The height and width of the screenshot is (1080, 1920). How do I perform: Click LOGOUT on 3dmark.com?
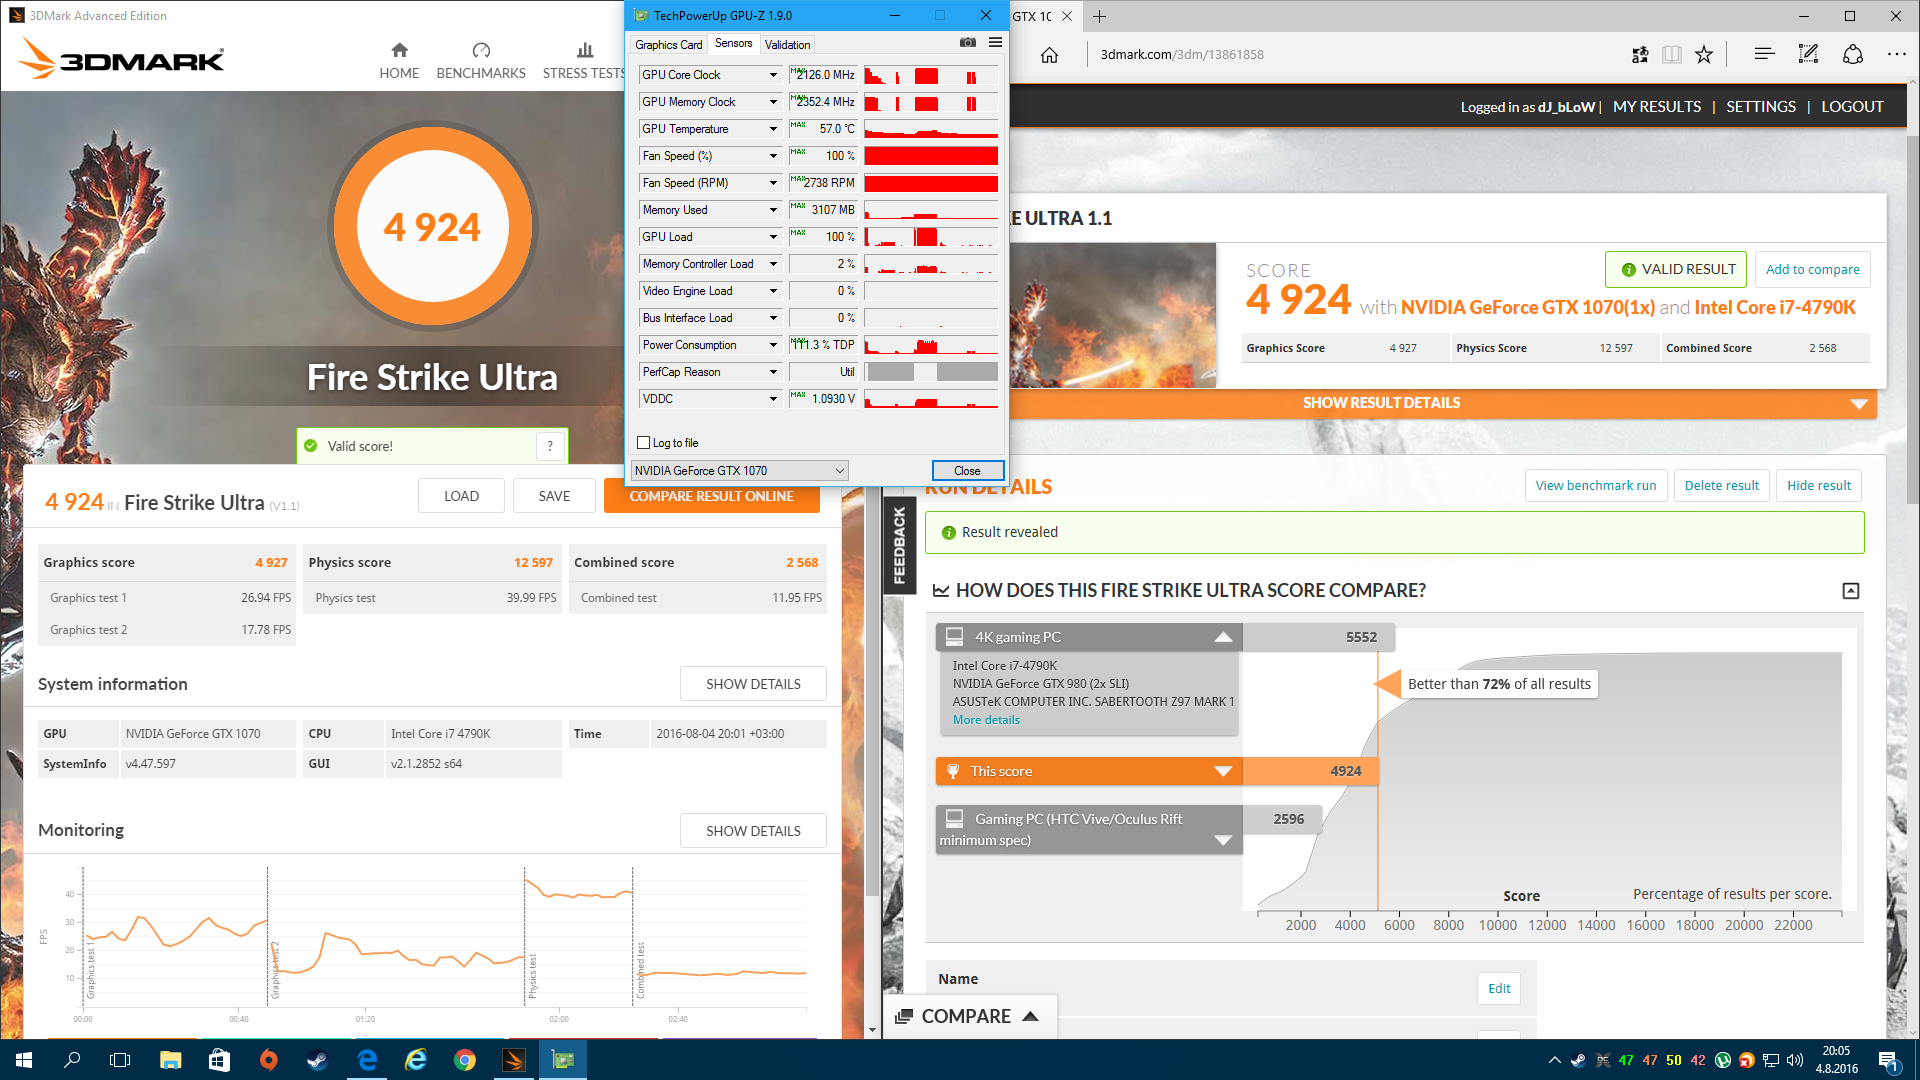click(x=1852, y=107)
